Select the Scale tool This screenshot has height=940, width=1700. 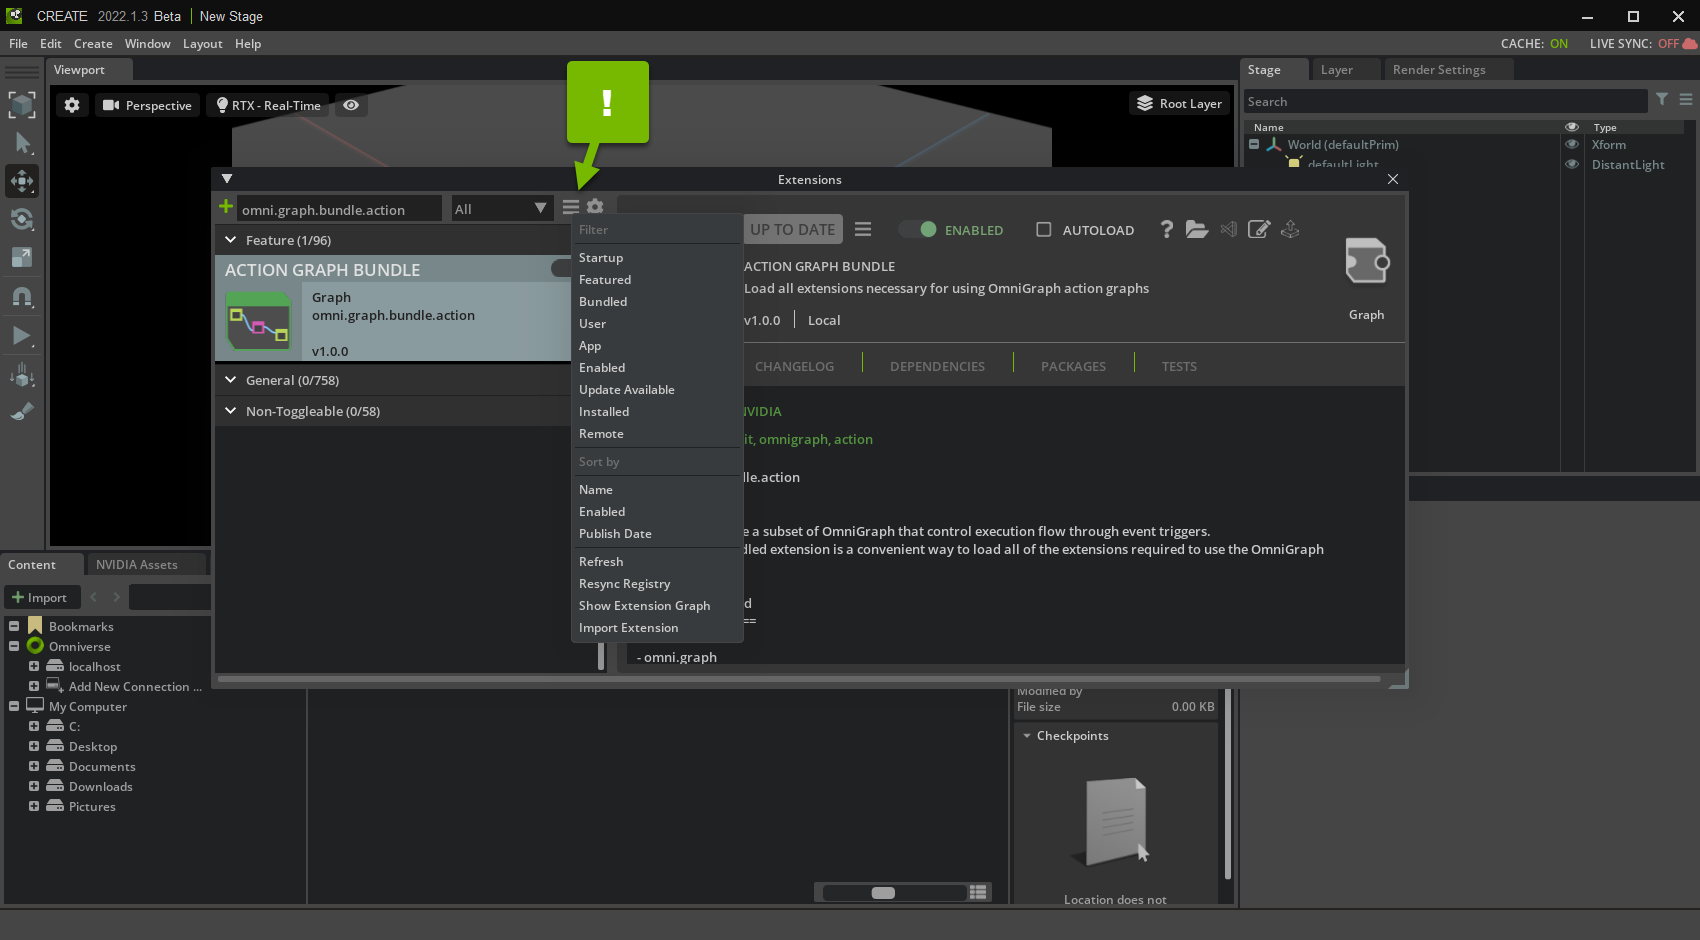(x=22, y=257)
